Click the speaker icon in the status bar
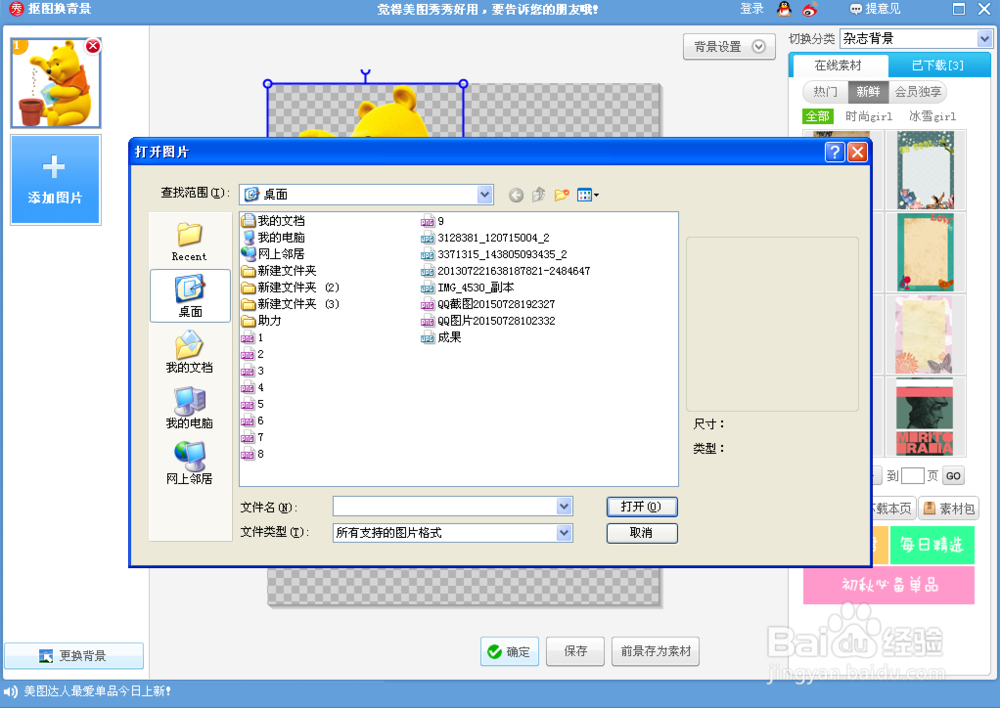The width and height of the screenshot is (1000, 708). (10, 691)
